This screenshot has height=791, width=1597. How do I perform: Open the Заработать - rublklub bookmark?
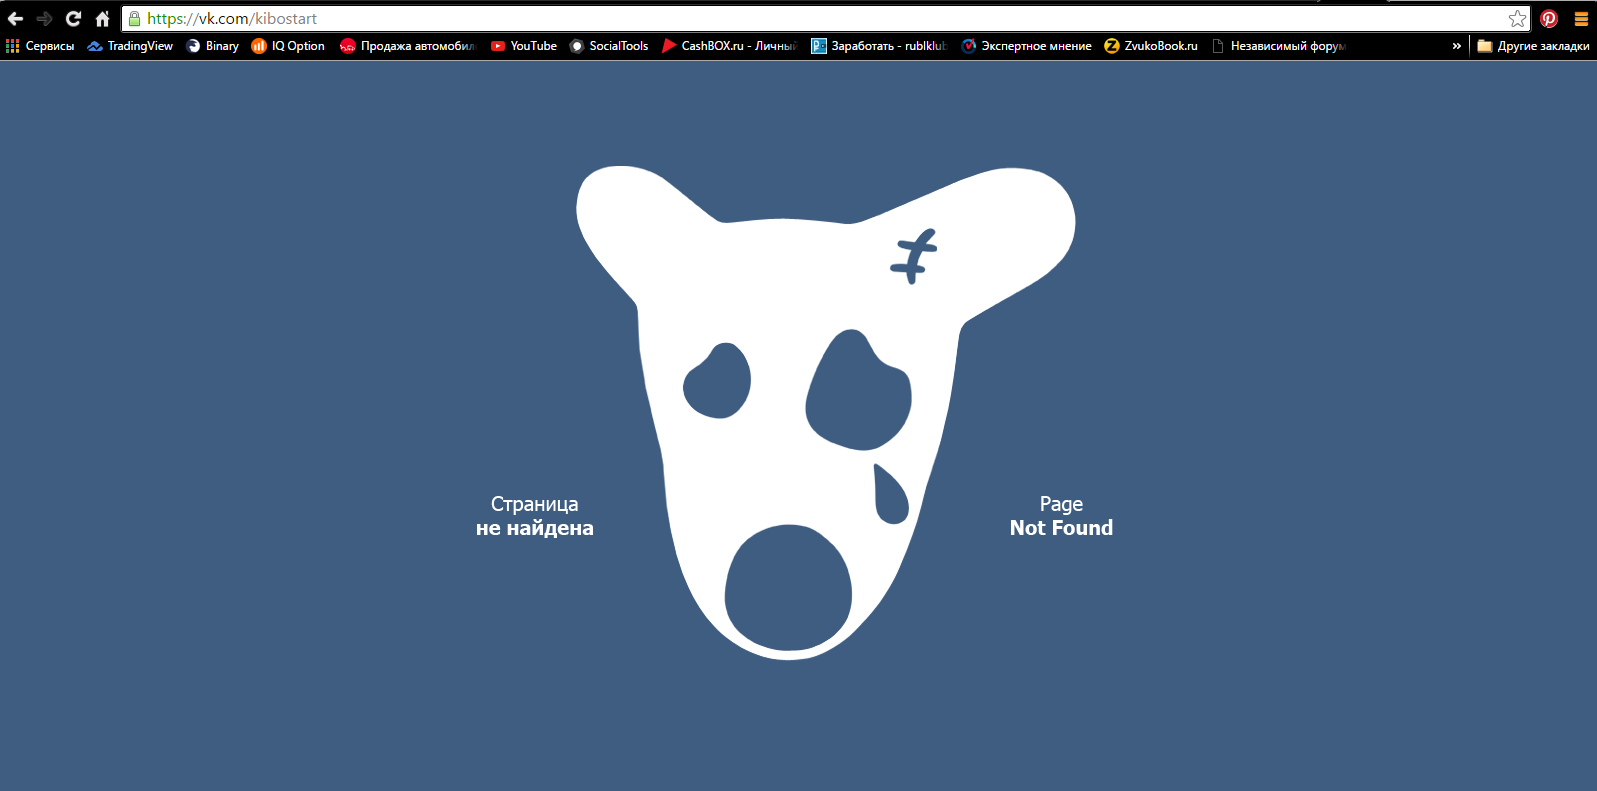click(878, 46)
